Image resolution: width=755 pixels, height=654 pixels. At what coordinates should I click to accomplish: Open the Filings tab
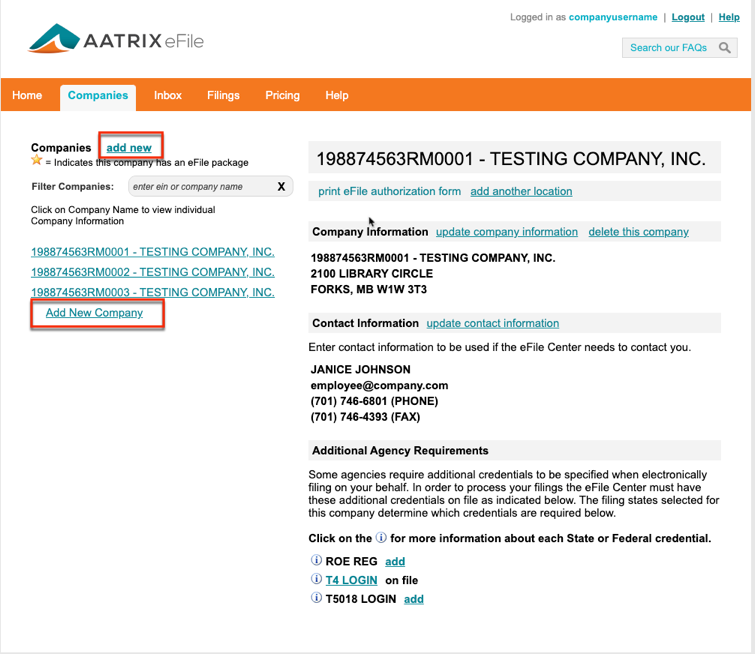click(x=223, y=96)
